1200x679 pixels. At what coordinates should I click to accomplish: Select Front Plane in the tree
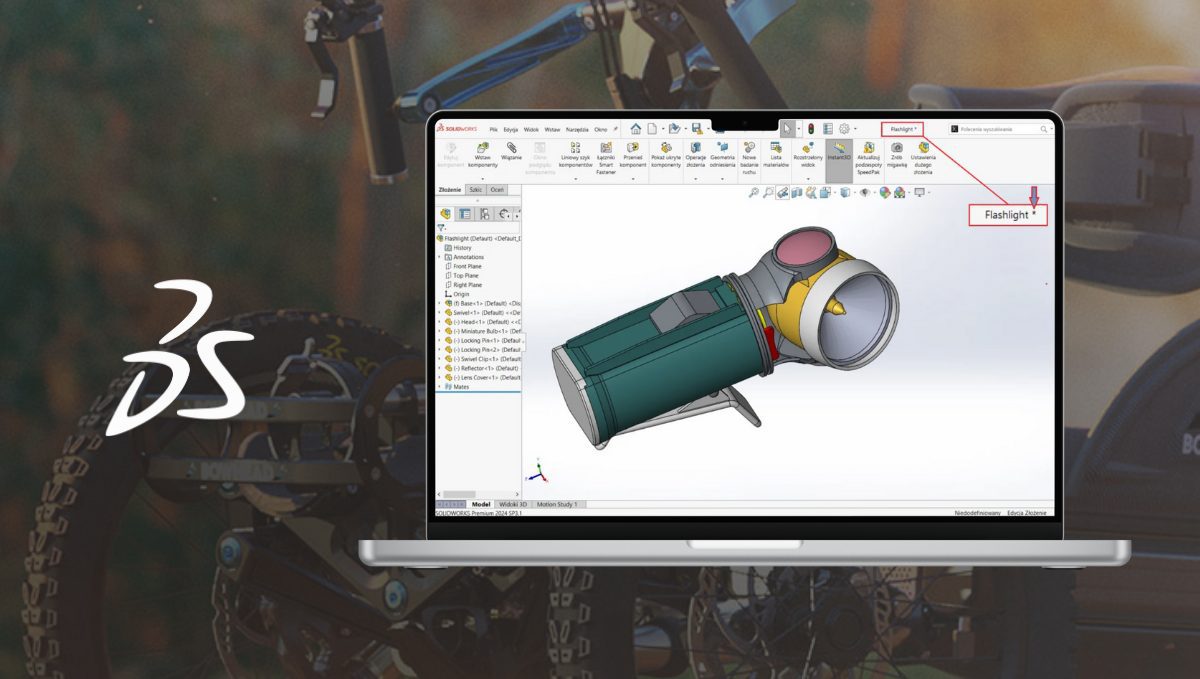[x=467, y=266]
